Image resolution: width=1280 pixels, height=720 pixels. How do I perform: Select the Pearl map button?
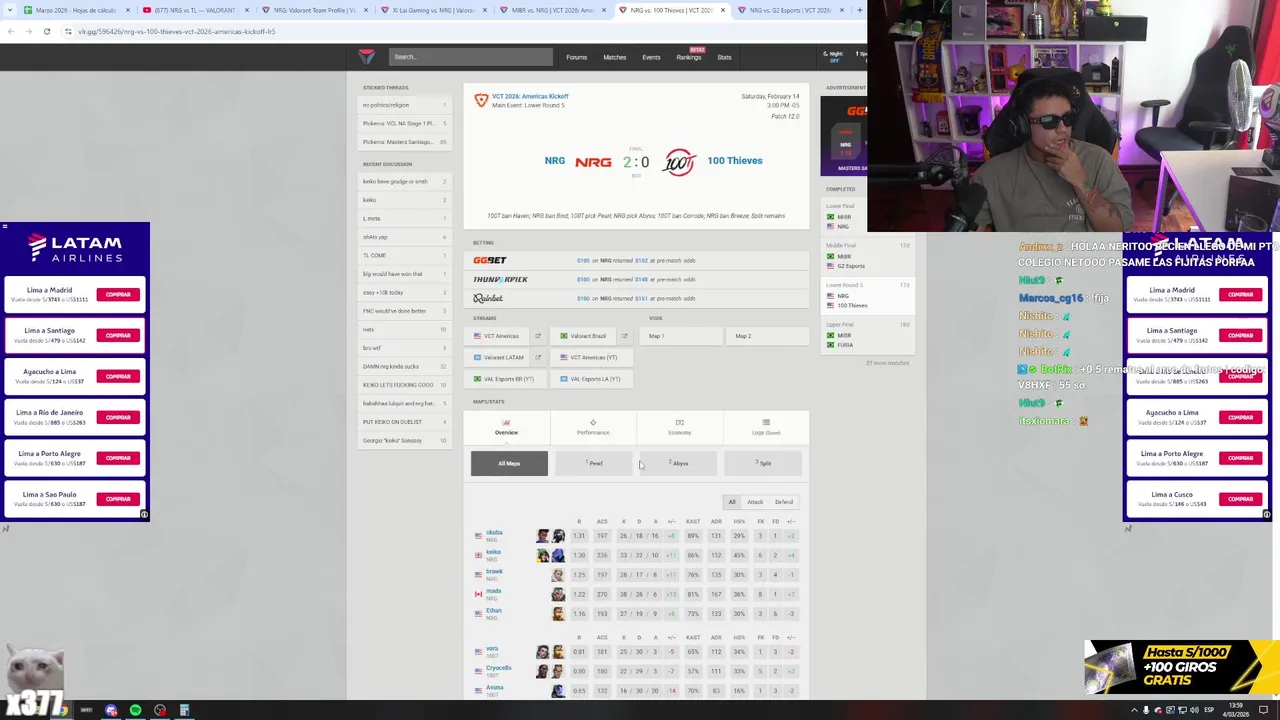click(x=594, y=463)
